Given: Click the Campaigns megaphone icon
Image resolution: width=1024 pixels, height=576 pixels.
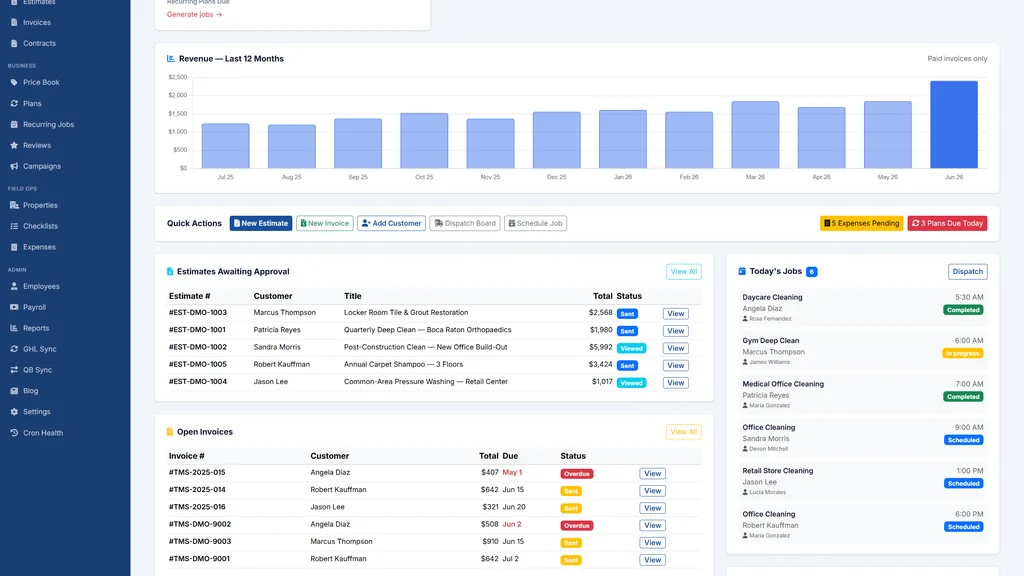Looking at the screenshot, I should [14, 166].
